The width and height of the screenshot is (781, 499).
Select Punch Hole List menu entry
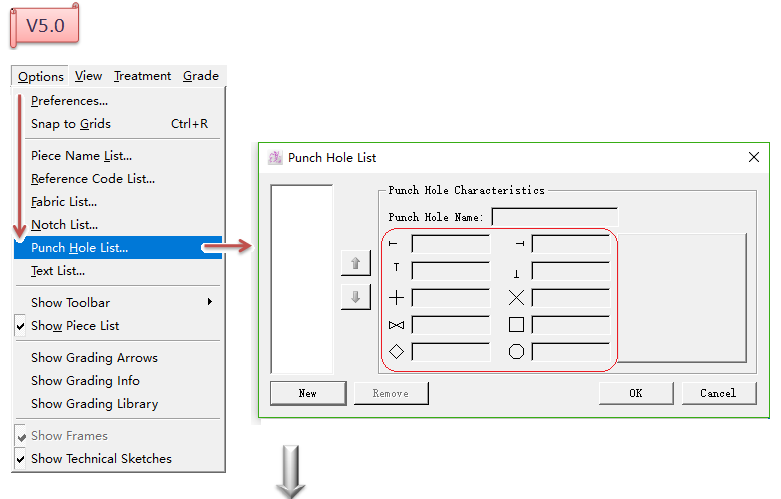pos(80,248)
